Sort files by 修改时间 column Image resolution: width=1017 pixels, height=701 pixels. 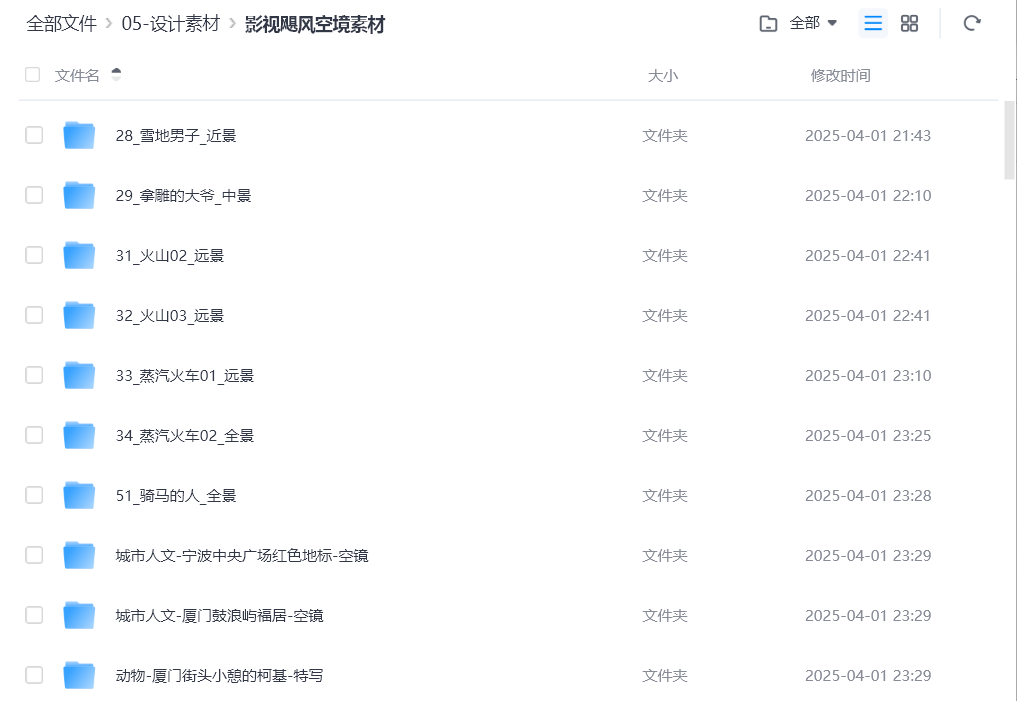[x=840, y=75]
